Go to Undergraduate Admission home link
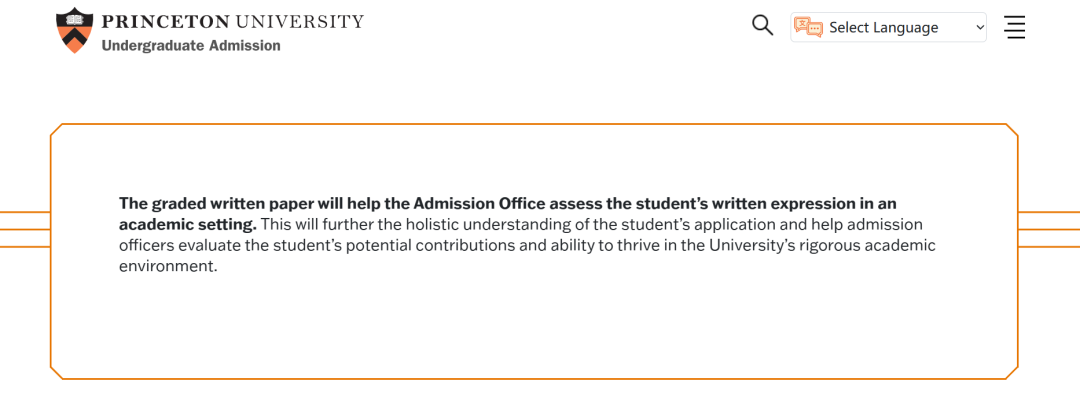 (x=191, y=46)
